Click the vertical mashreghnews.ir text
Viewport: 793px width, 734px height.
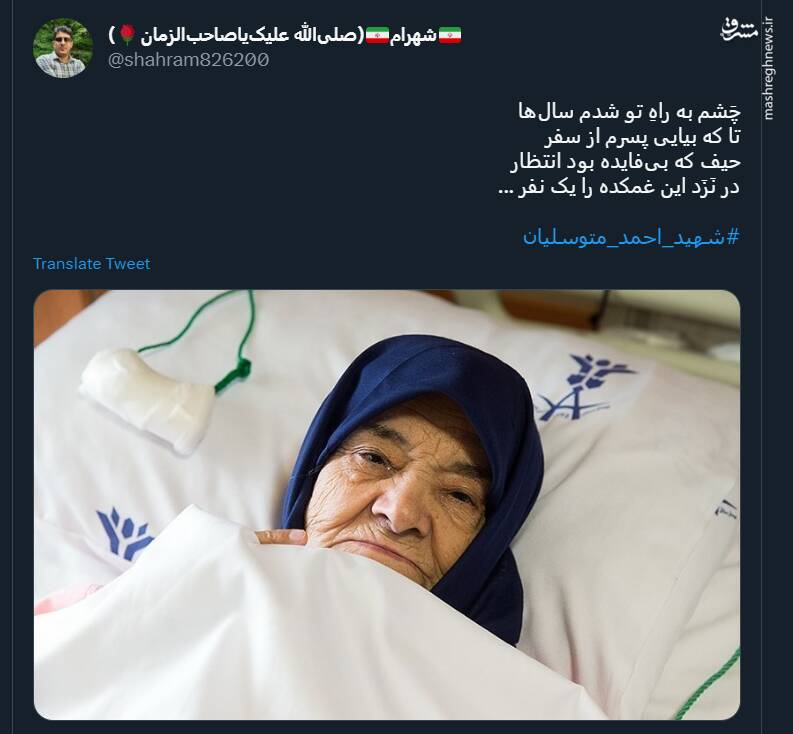tap(769, 69)
